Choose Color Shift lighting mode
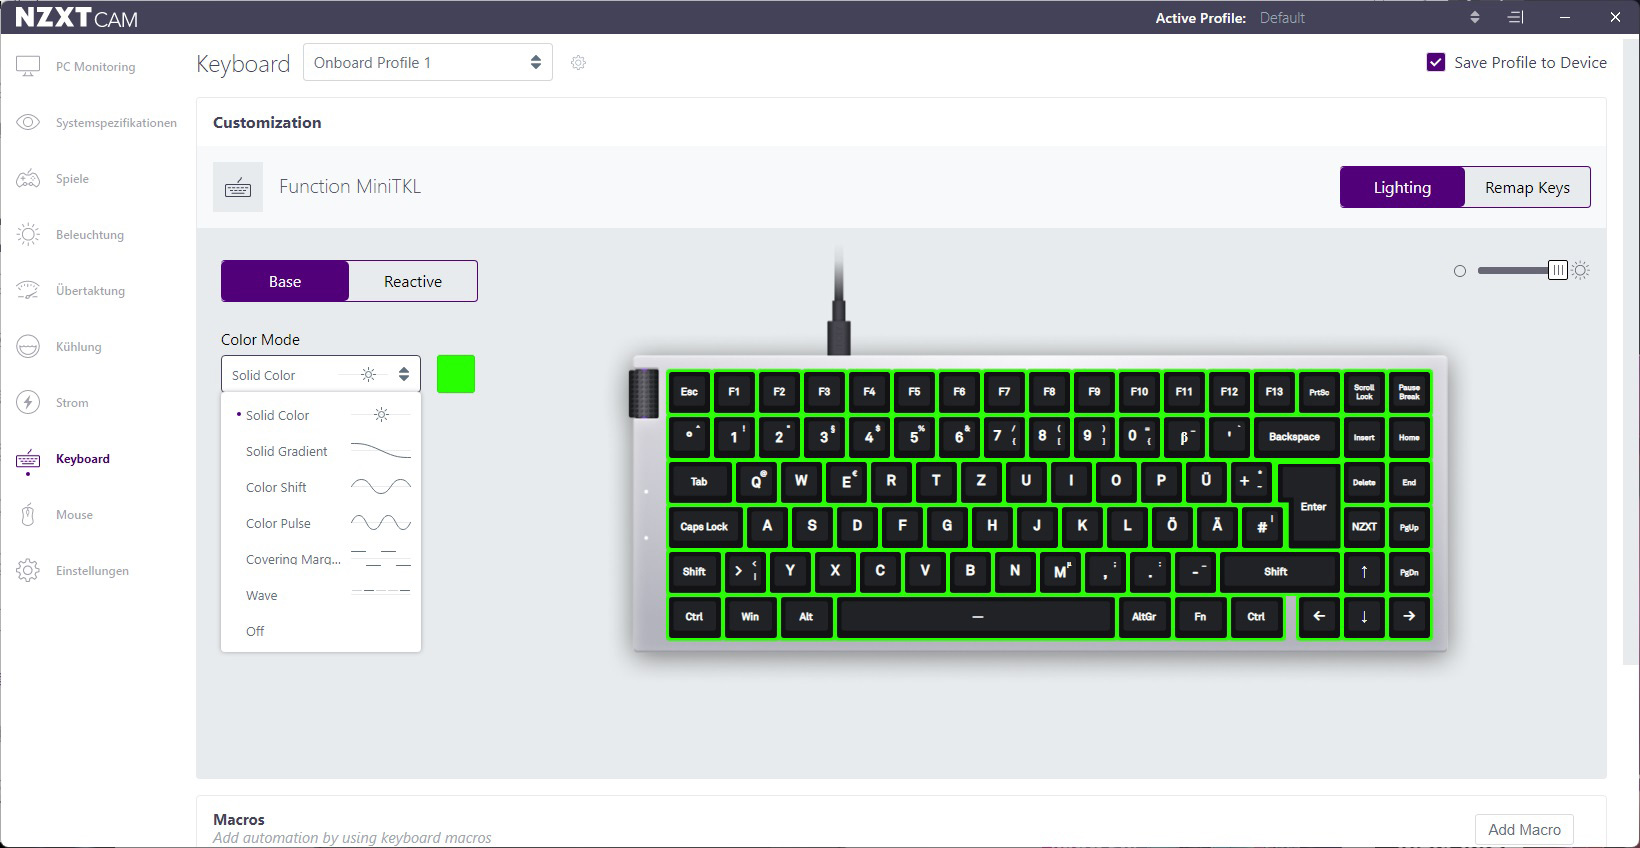The width and height of the screenshot is (1640, 848). click(321, 487)
